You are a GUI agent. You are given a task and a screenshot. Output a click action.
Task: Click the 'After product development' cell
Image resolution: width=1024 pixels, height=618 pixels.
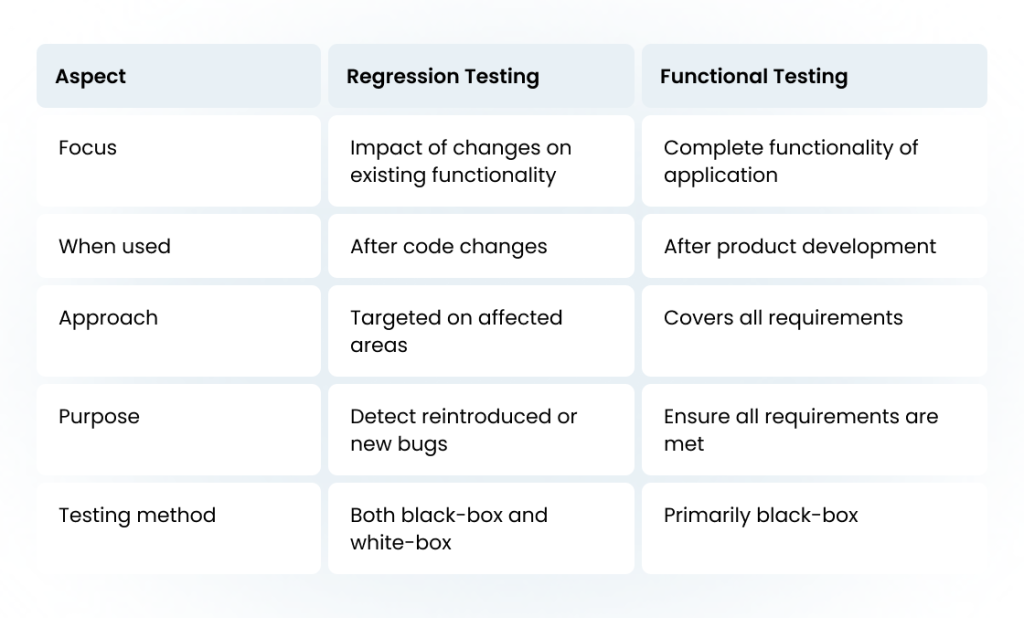click(814, 246)
